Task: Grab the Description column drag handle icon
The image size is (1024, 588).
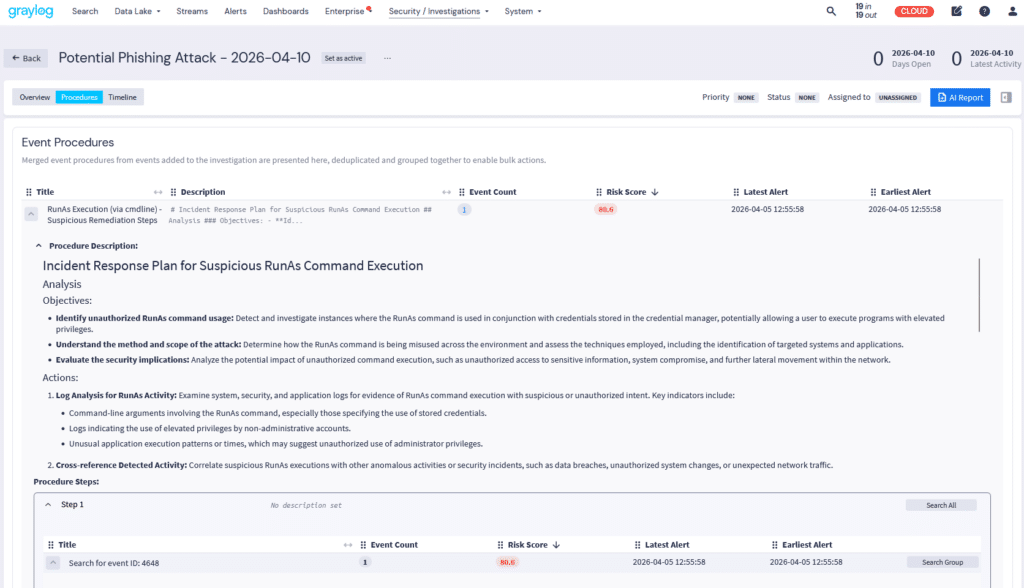Action: [x=173, y=192]
